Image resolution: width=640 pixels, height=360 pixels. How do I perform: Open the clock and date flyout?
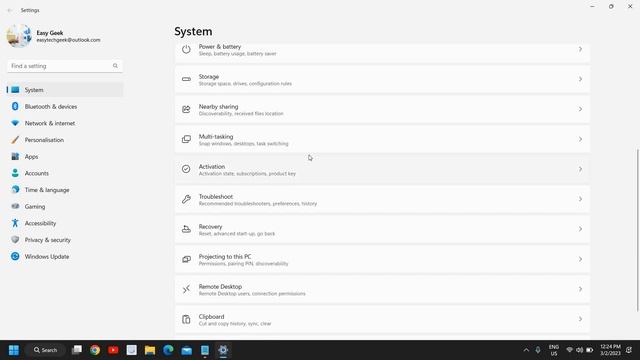[x=610, y=350]
